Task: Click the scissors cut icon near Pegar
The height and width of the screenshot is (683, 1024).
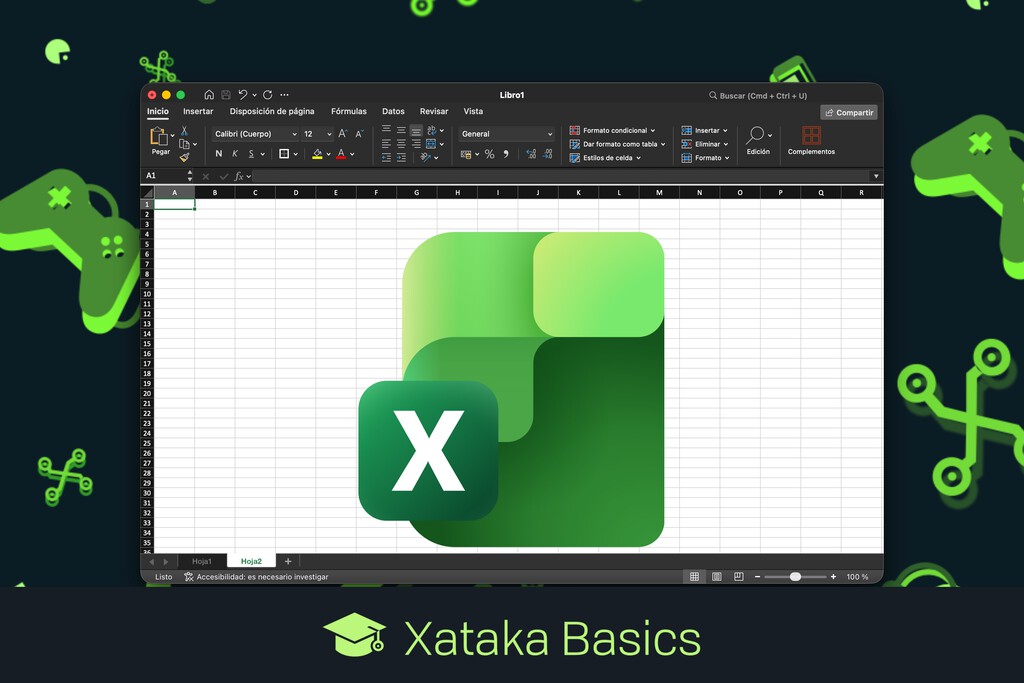Action: (x=184, y=131)
